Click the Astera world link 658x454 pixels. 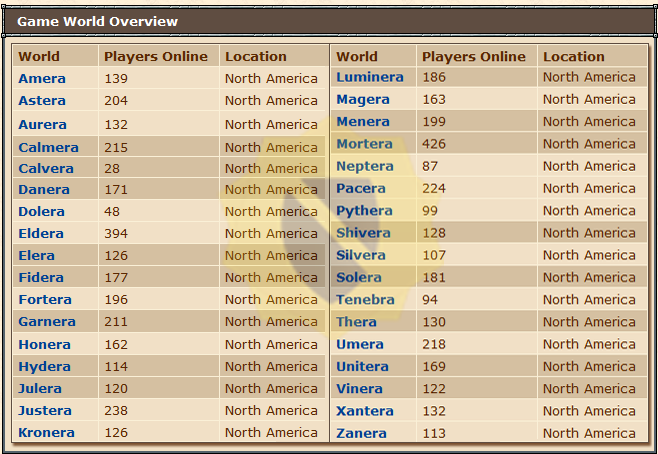42,101
